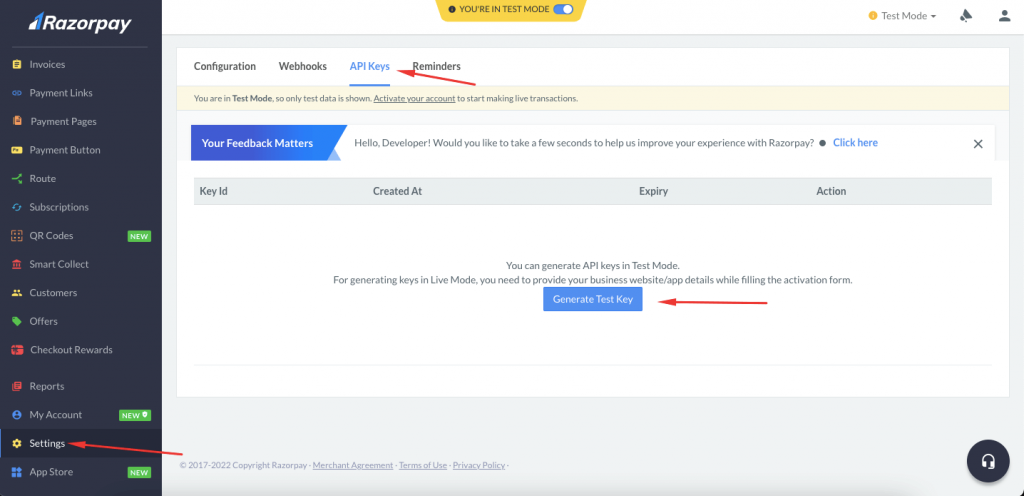Screen dimensions: 1024x496
Task: Open the Terms of Use link
Action: click(423, 465)
